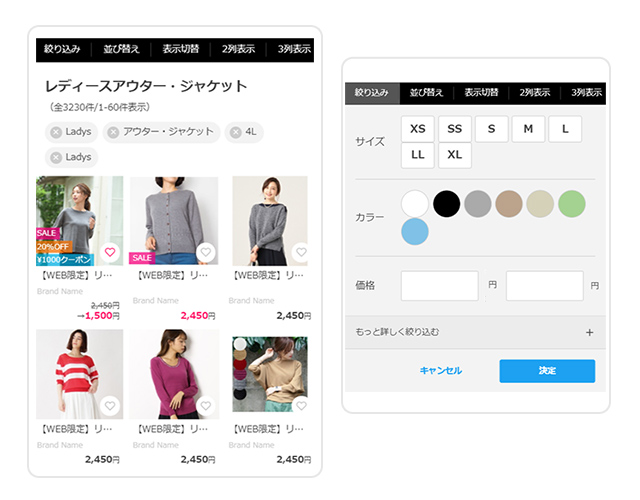Favorite the magenta long-sleeve top product

click(206, 406)
